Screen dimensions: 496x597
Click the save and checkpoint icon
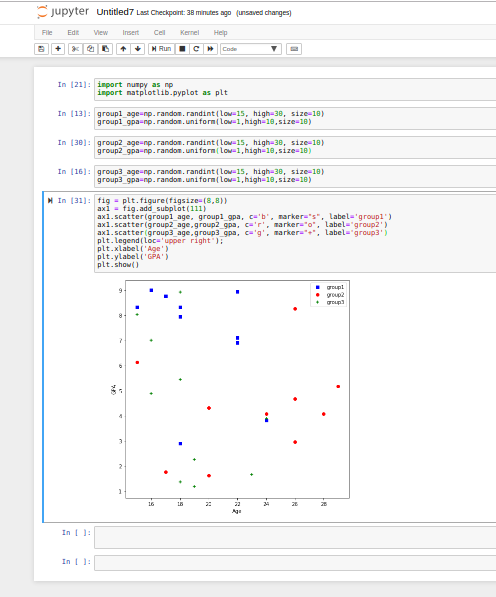coord(41,49)
